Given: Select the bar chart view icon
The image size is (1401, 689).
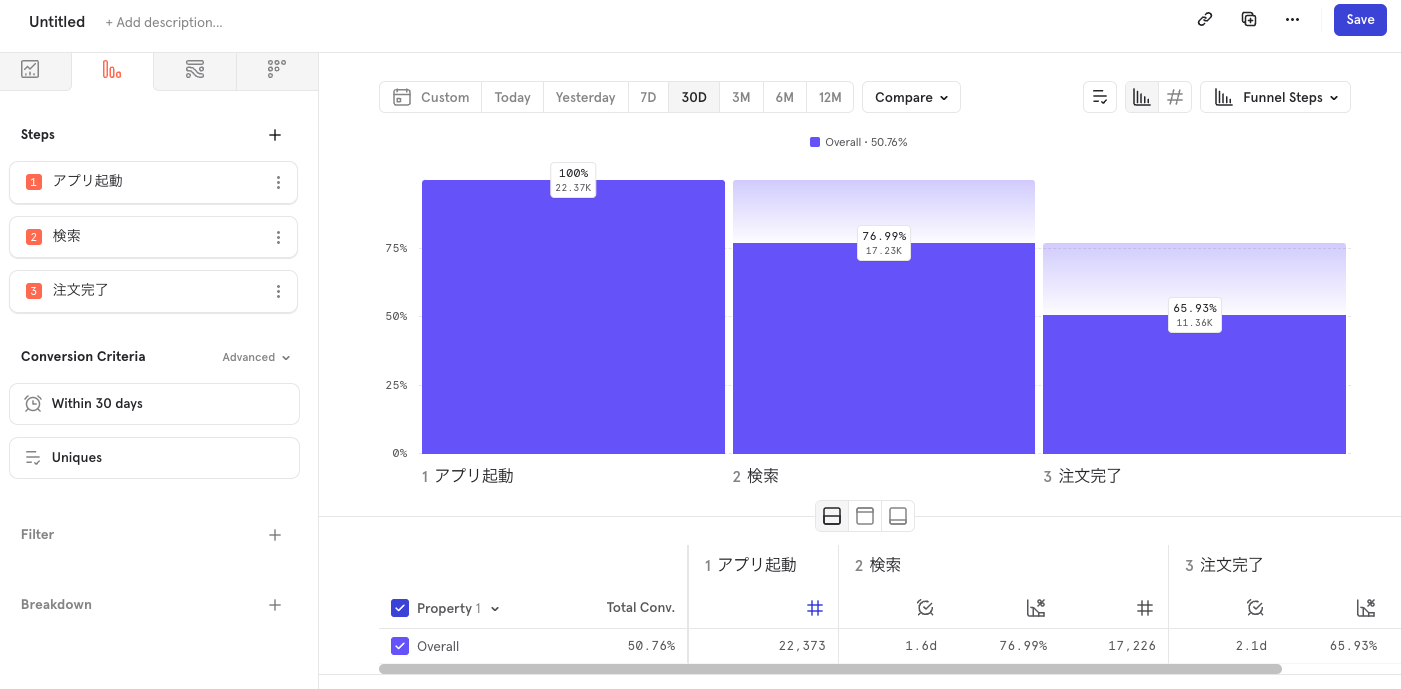Looking at the screenshot, I should pos(1141,96).
